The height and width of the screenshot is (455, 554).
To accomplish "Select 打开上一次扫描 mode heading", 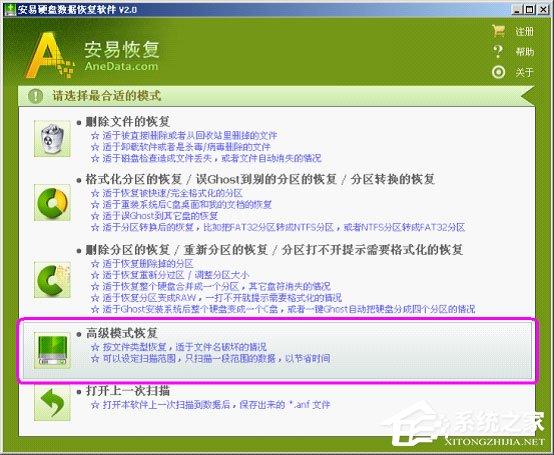I will (128, 391).
